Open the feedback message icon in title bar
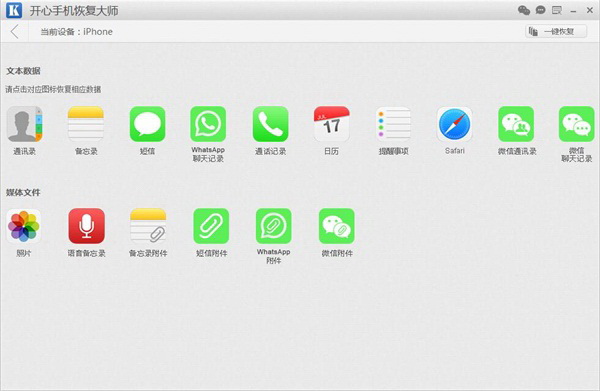Image resolution: width=600 pixels, height=391 pixels. pos(557,10)
